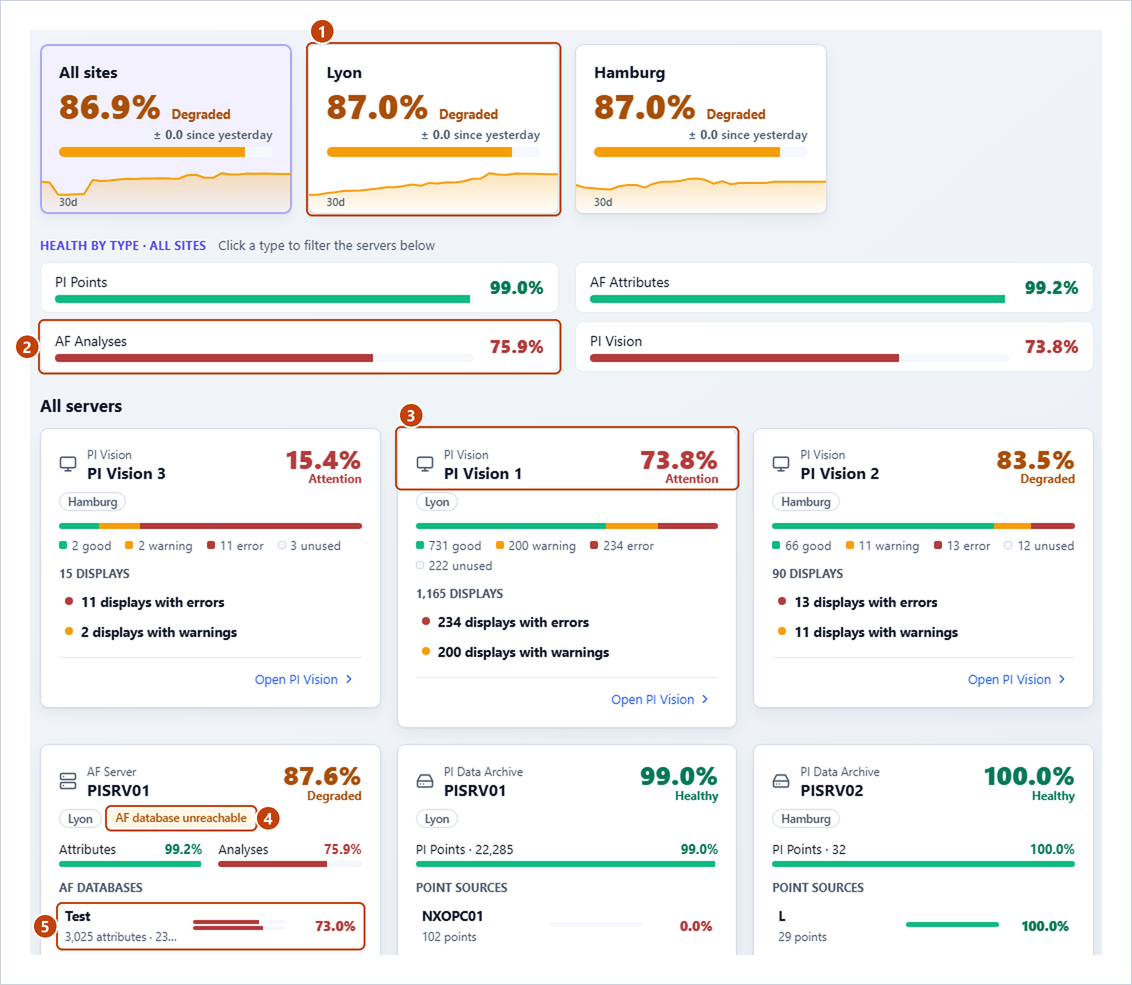This screenshot has width=1132, height=985.
Task: Click chevron arrow on PI Vision 2 link
Action: point(1062,680)
